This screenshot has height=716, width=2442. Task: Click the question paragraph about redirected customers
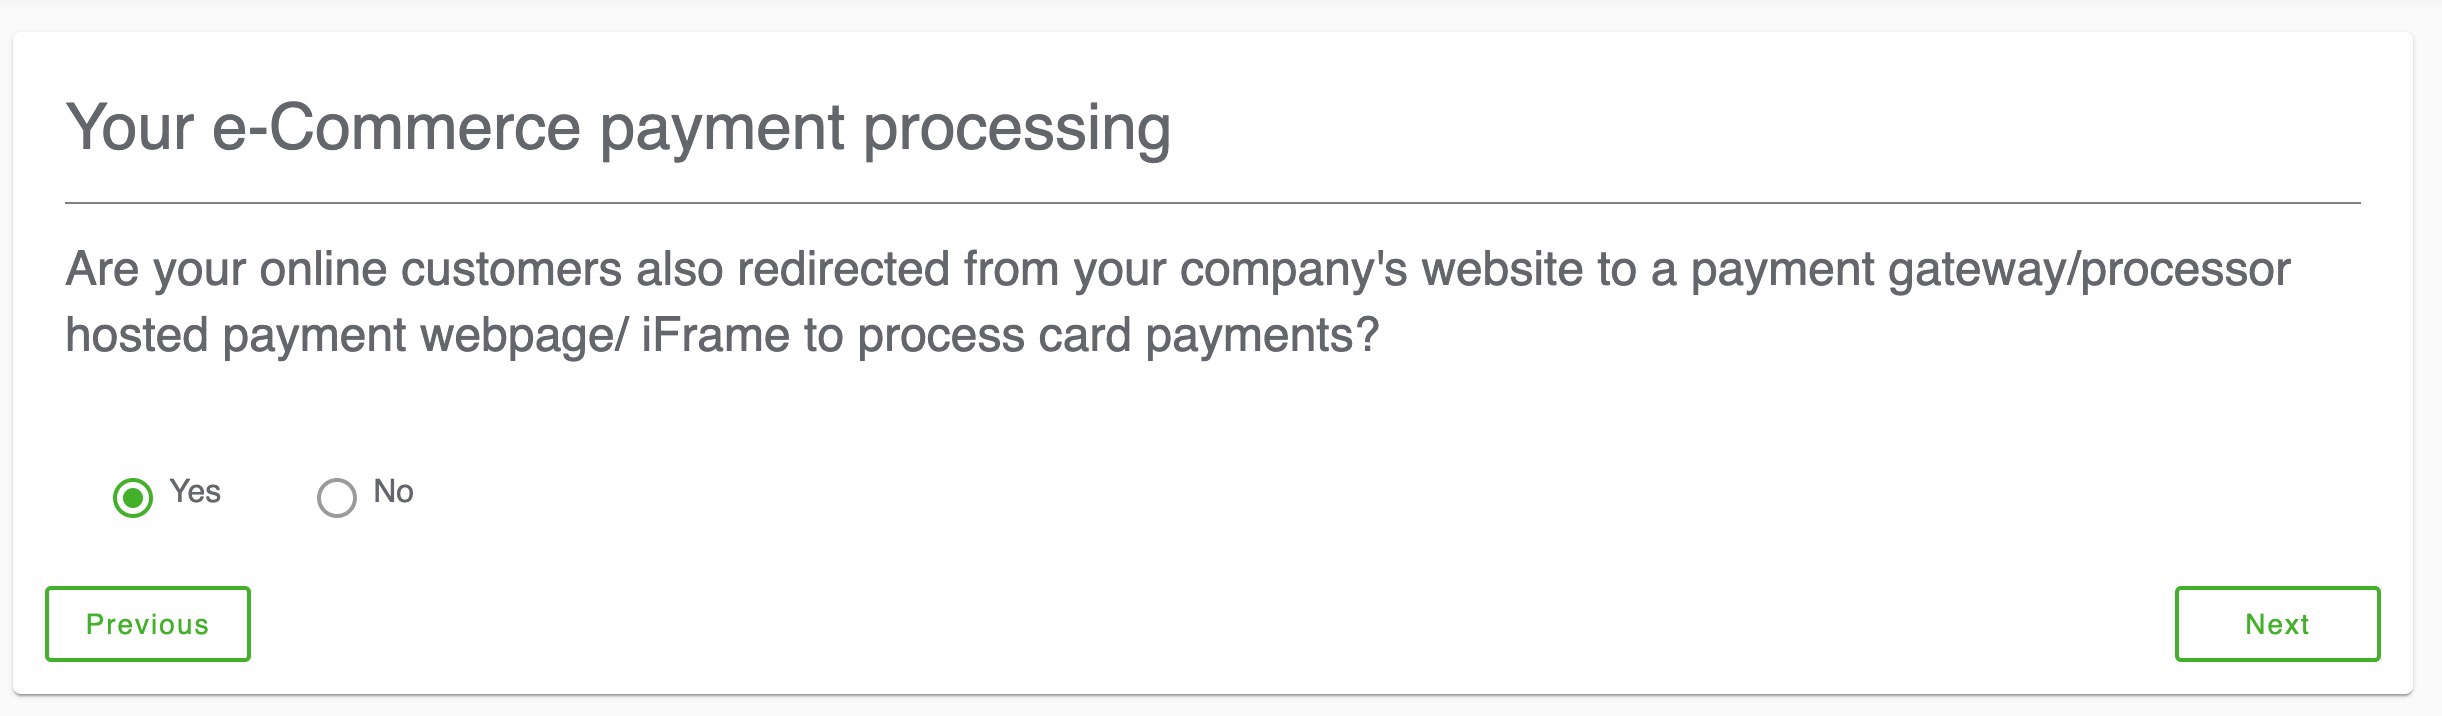click(1177, 302)
